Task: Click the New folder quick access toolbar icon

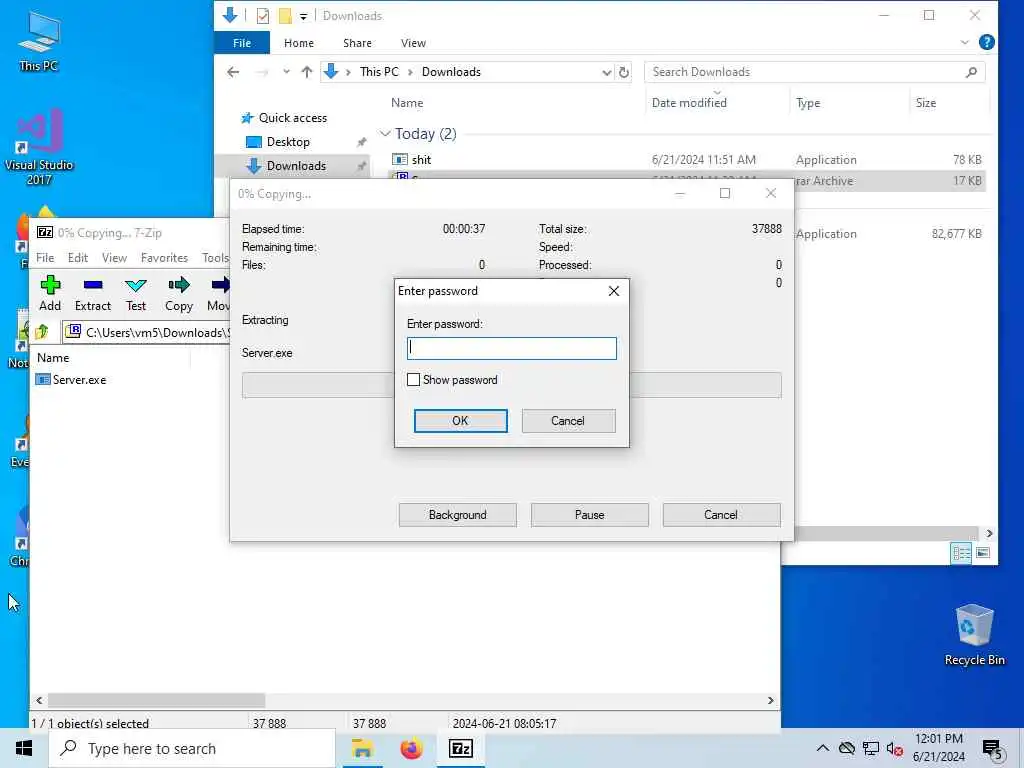Action: [285, 16]
